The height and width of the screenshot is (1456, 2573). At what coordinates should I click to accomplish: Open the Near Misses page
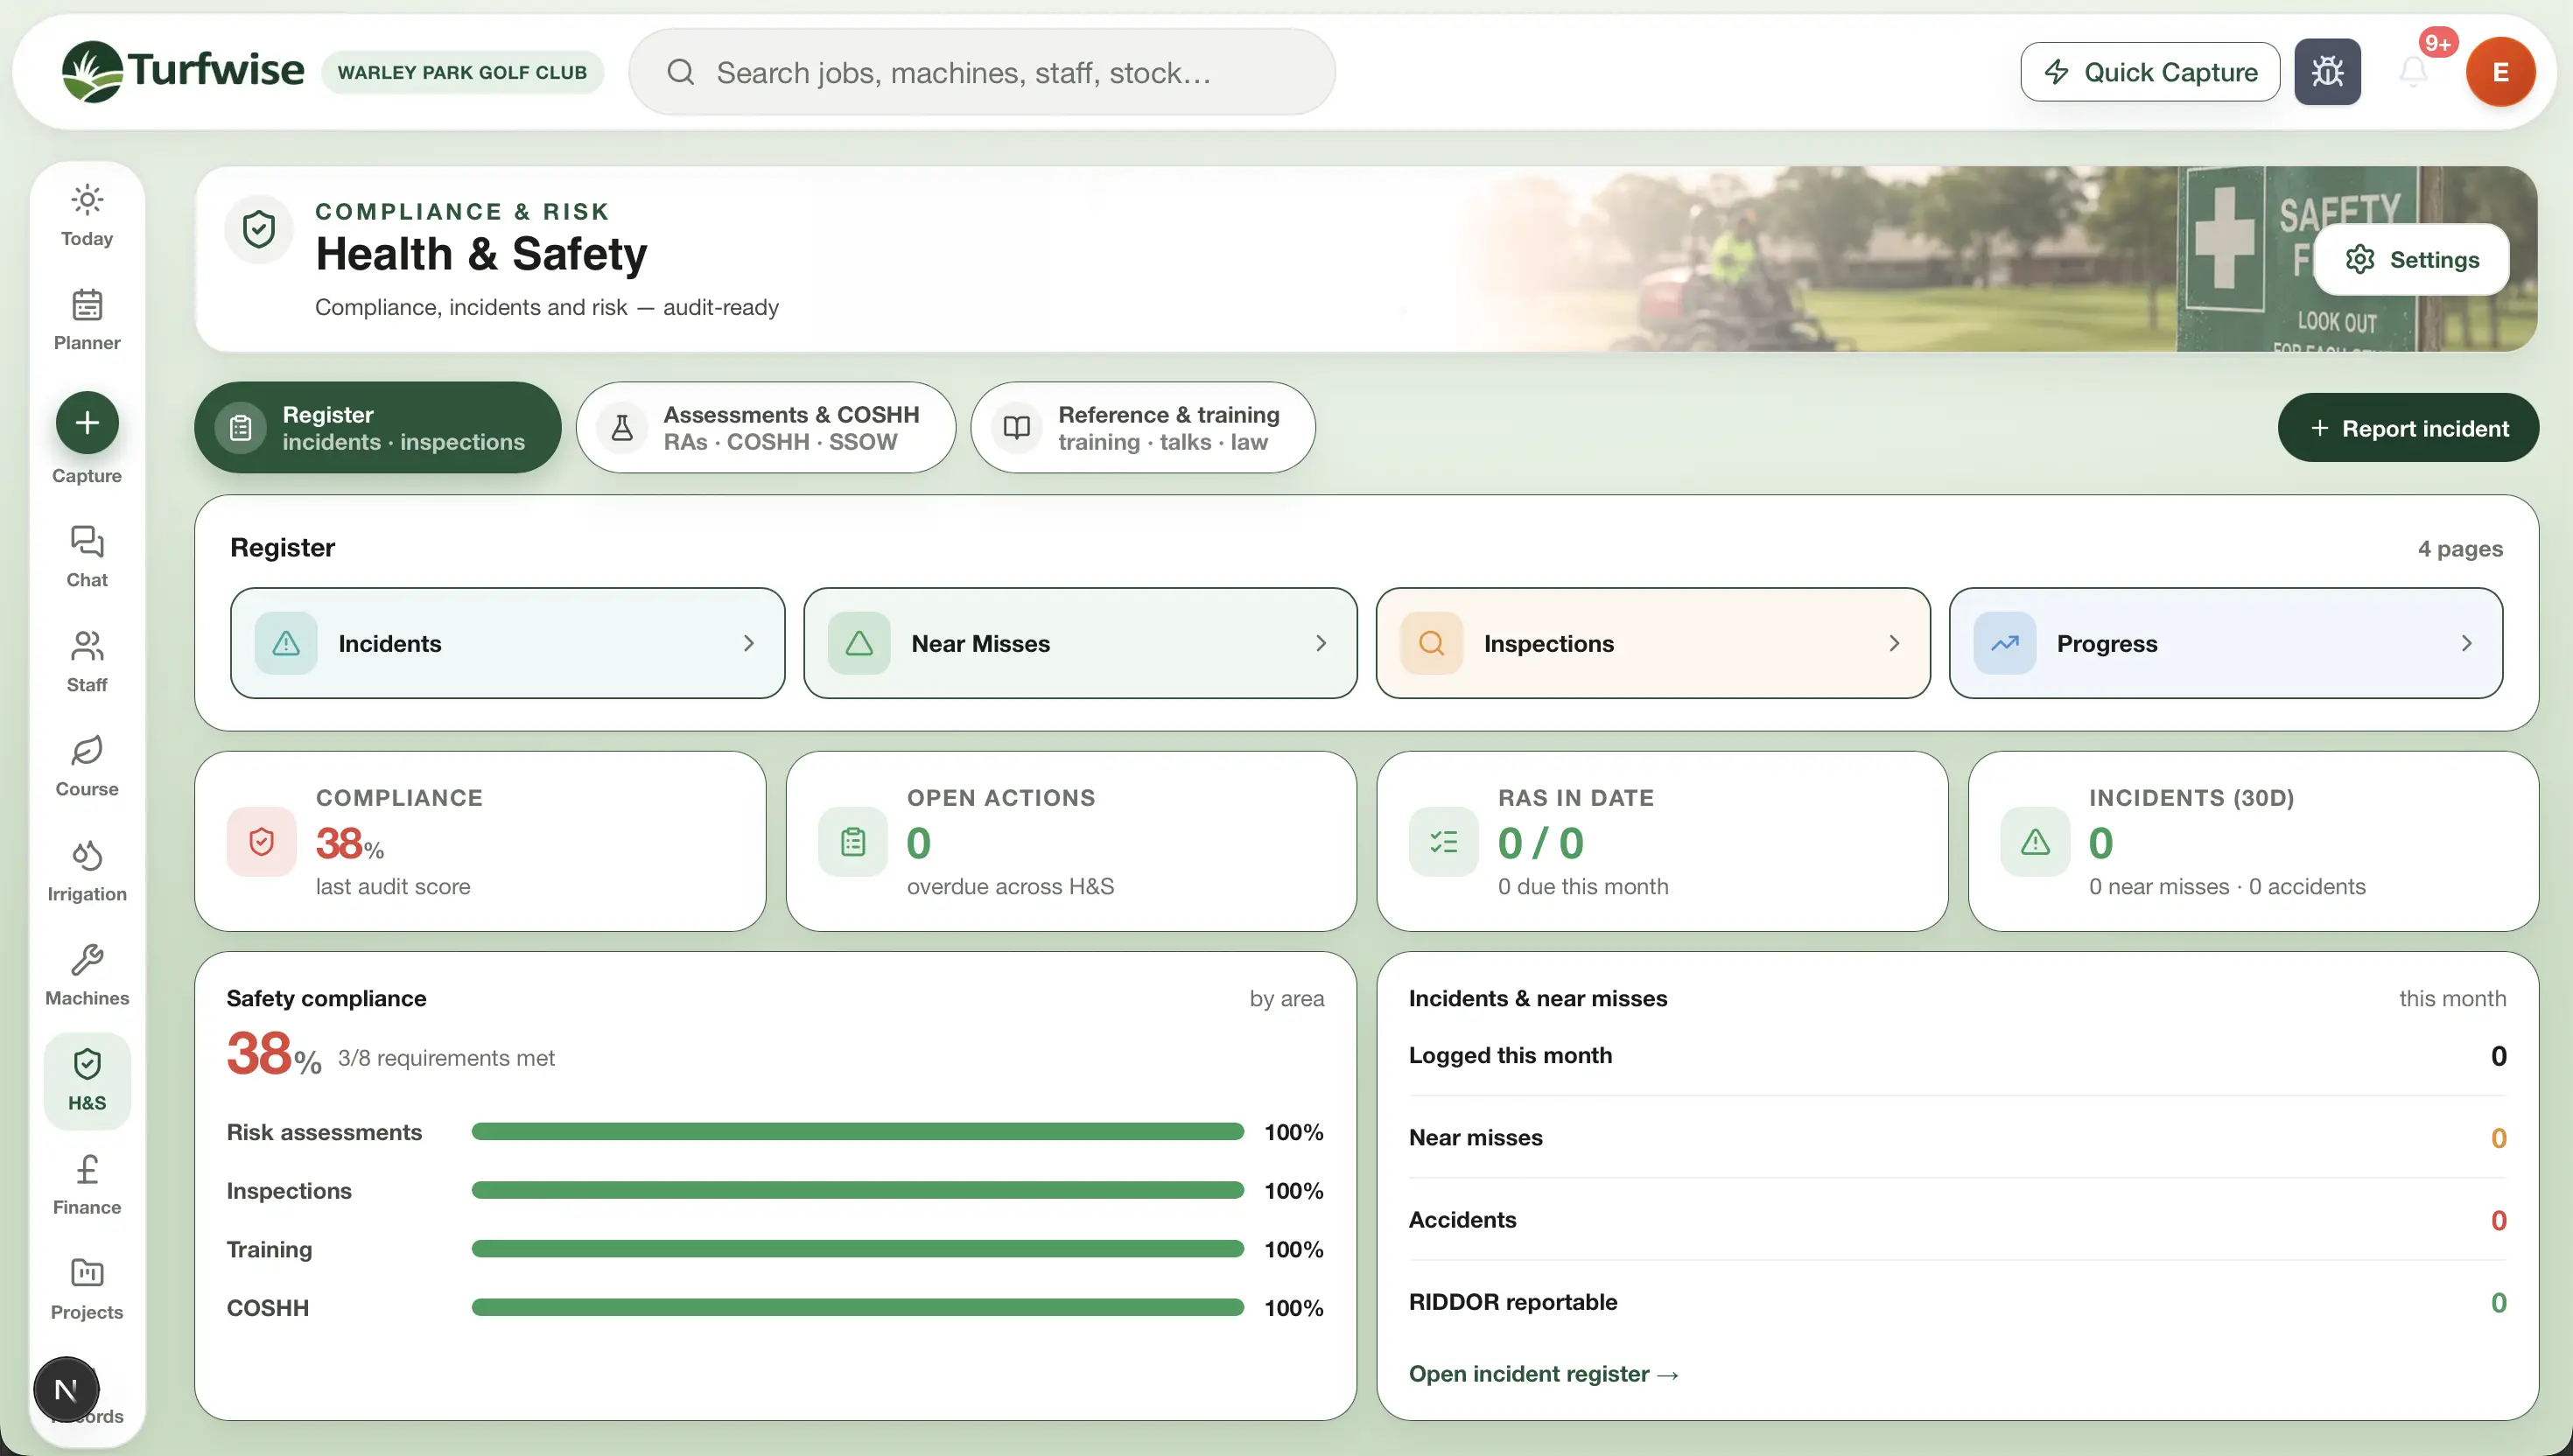(x=1080, y=643)
